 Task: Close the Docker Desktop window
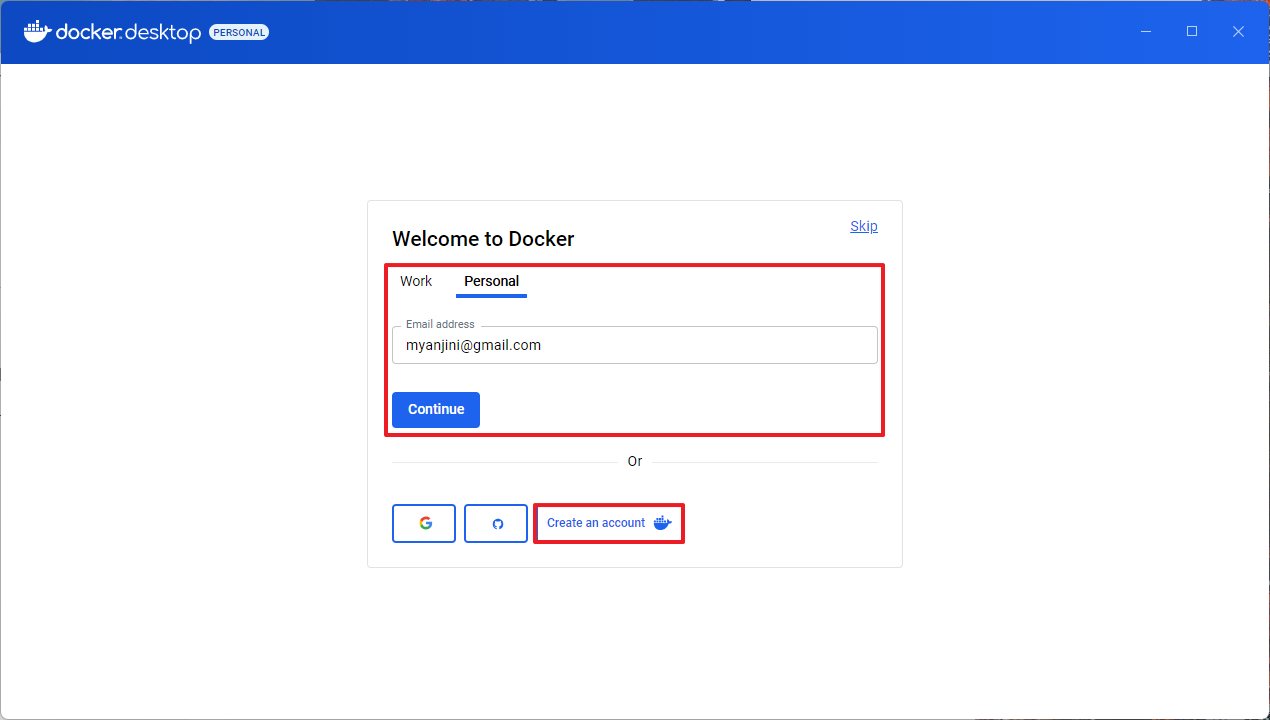pos(1238,32)
